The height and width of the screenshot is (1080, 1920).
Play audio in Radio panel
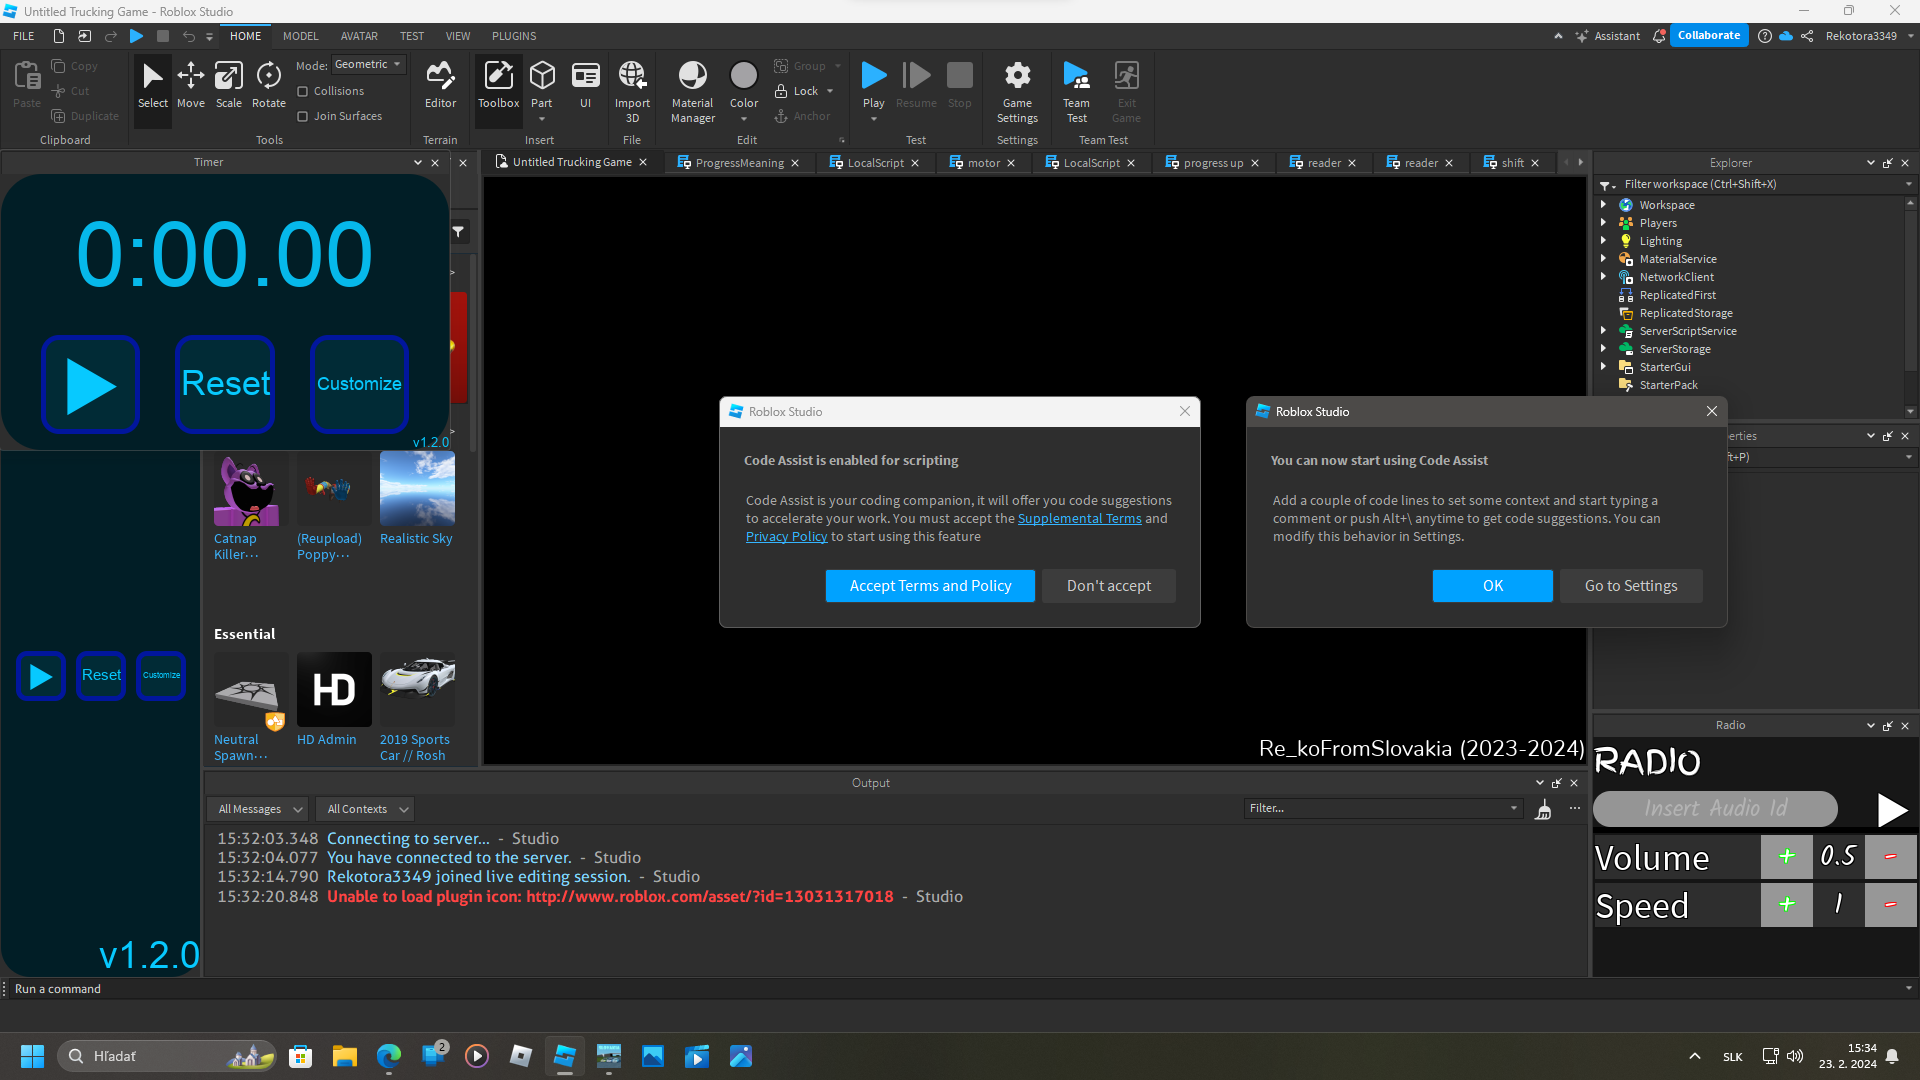[1890, 809]
